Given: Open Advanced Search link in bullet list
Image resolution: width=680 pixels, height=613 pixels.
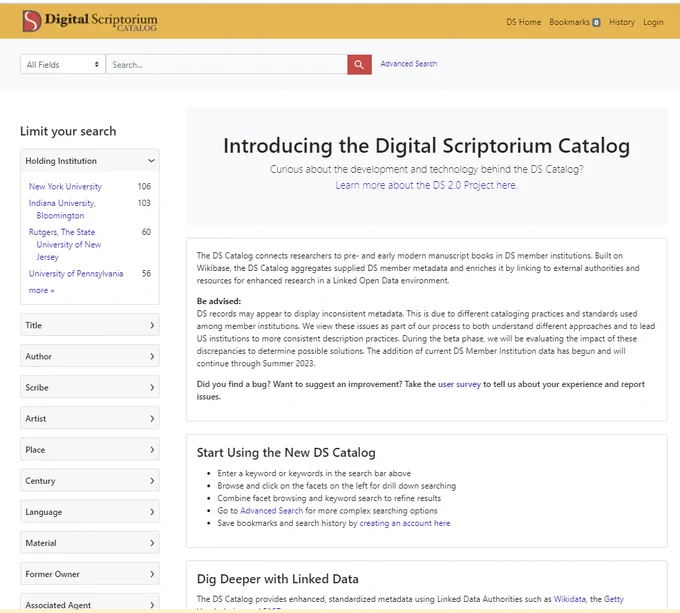Looking at the screenshot, I should (x=271, y=511).
